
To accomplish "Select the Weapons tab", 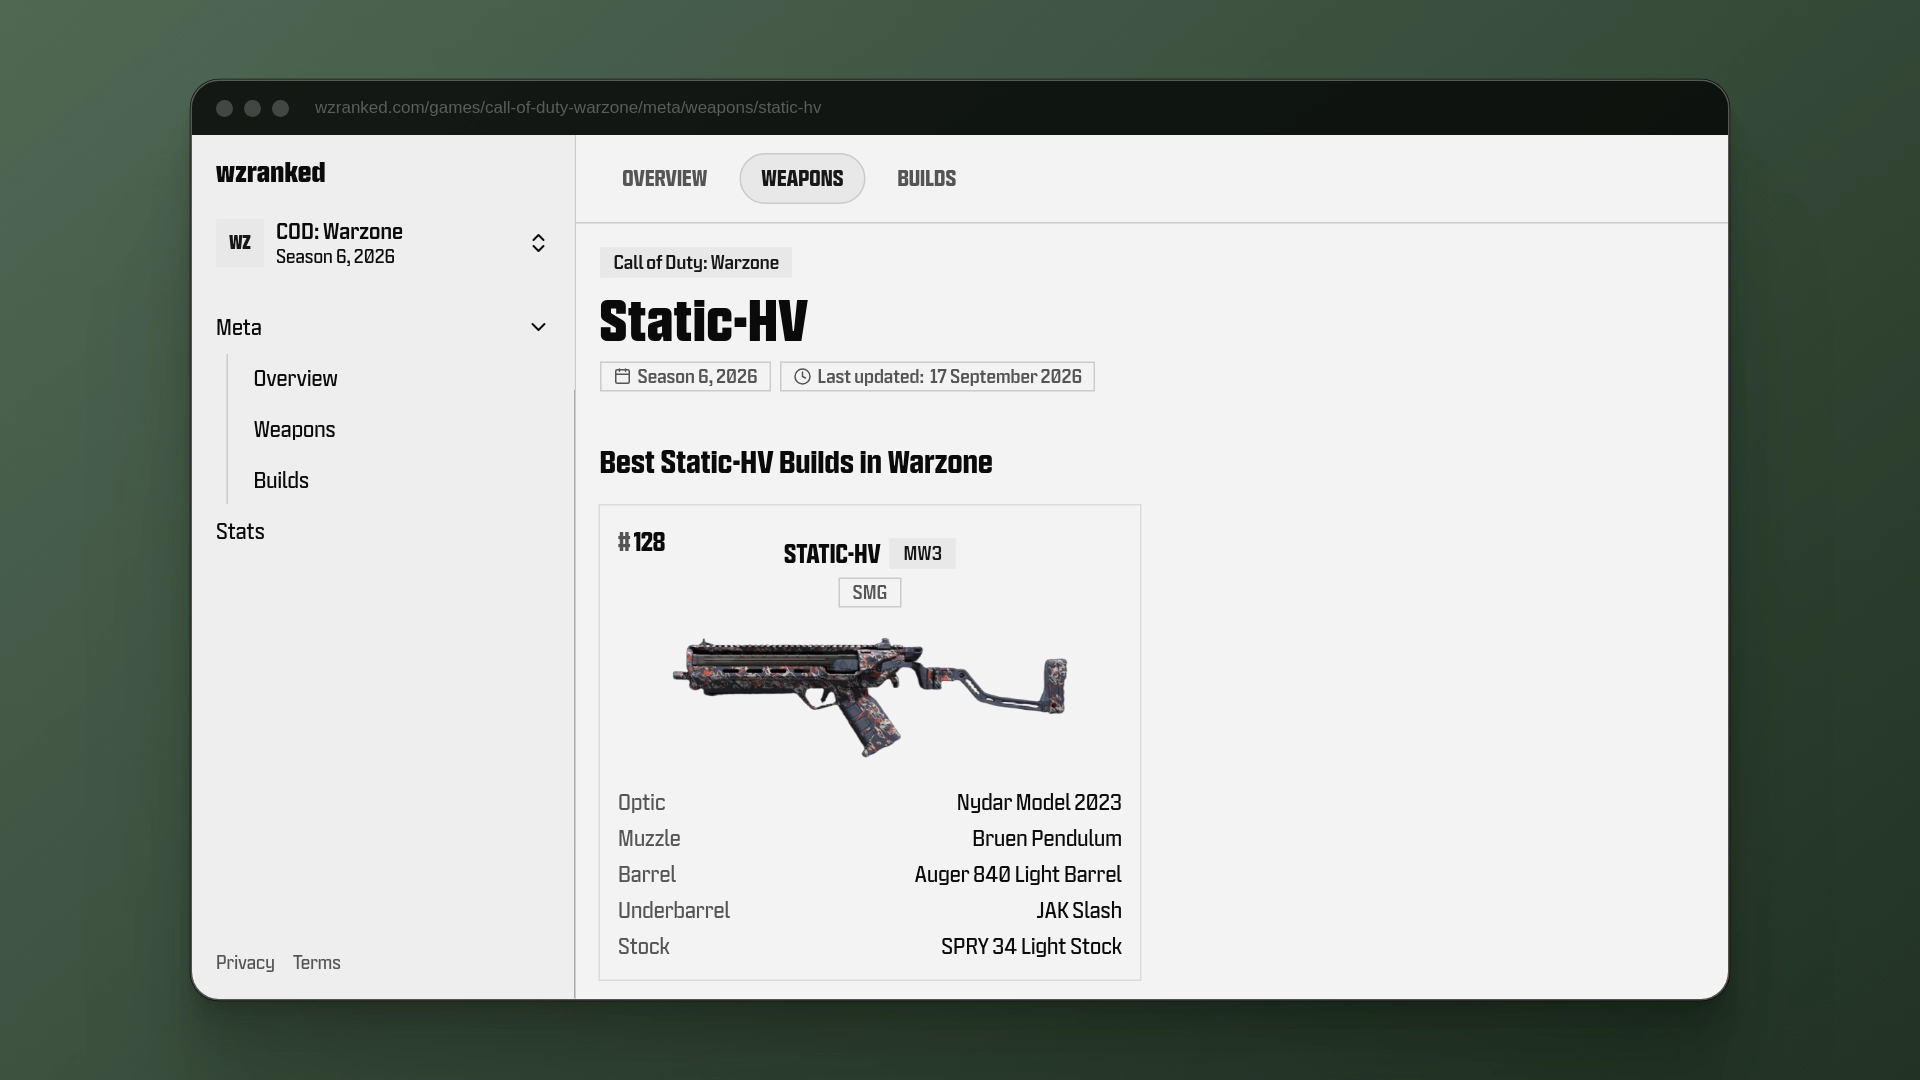I will coord(802,178).
